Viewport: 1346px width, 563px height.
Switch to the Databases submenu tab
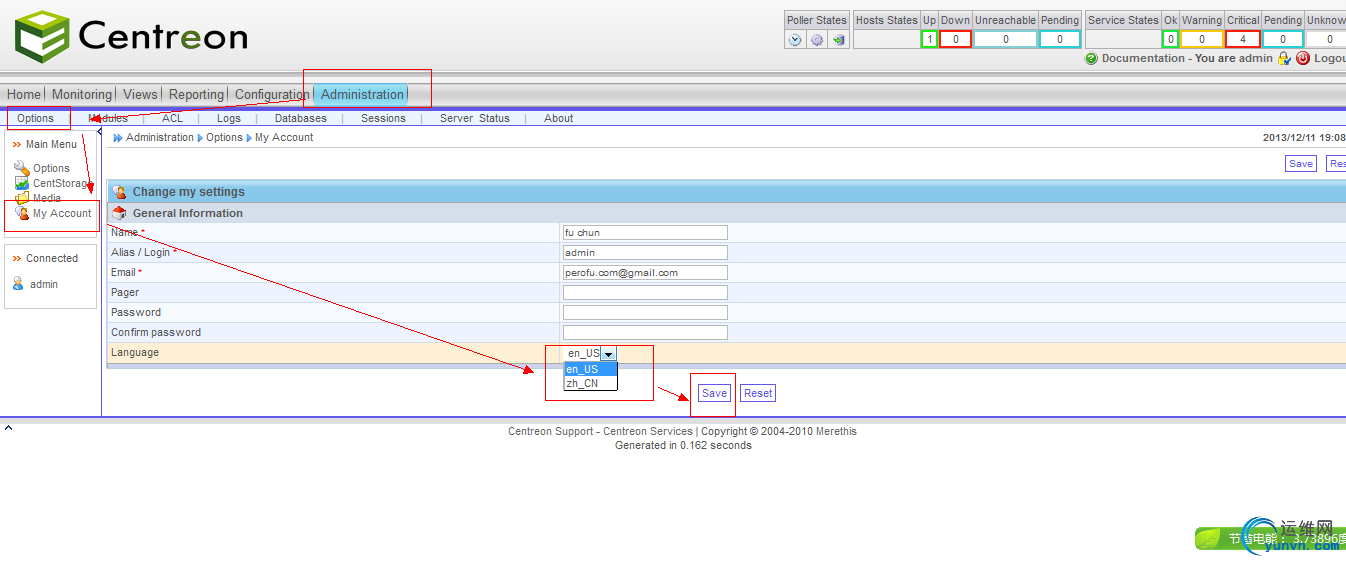tap(301, 118)
